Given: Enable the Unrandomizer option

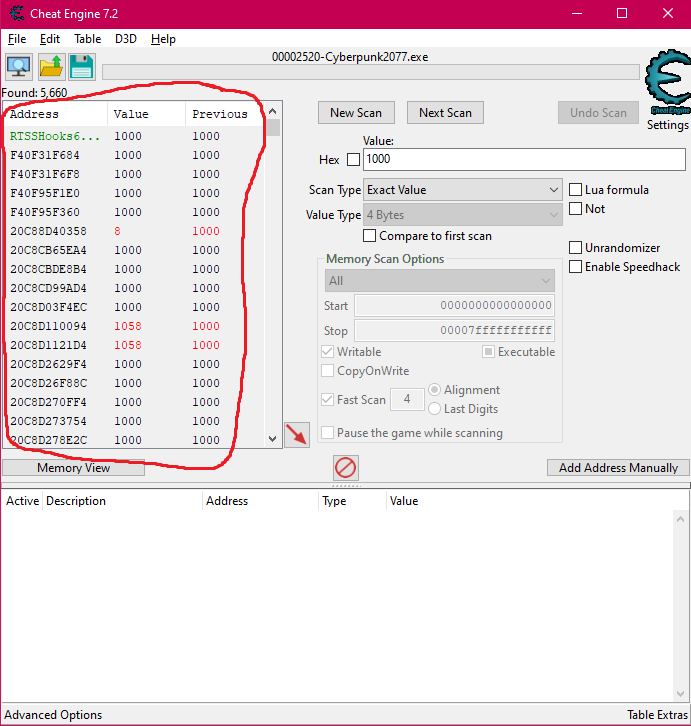Looking at the screenshot, I should [575, 248].
